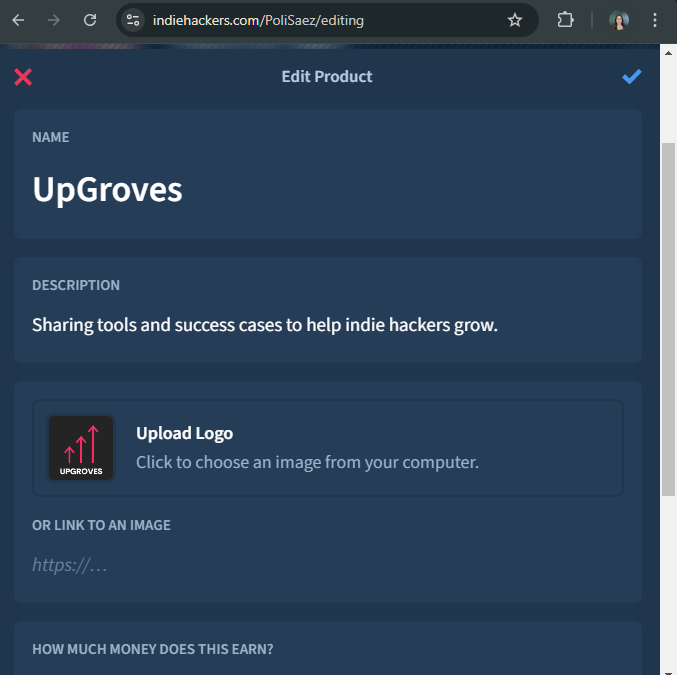Save product with the blue checkmark
The width and height of the screenshot is (677, 675).
pyautogui.click(x=631, y=77)
